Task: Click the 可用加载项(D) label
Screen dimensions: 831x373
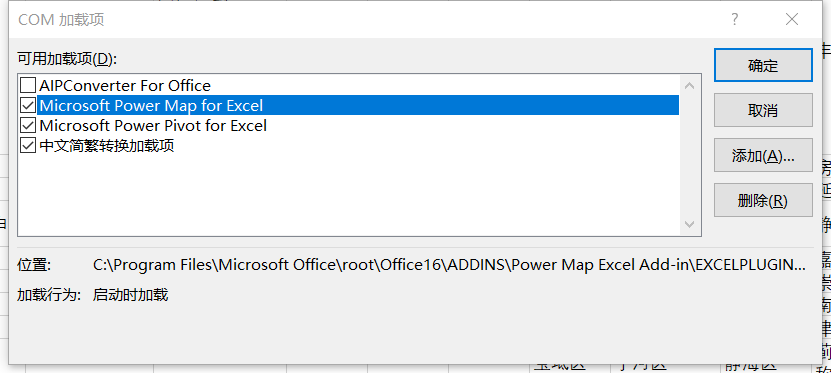Action: [67, 59]
